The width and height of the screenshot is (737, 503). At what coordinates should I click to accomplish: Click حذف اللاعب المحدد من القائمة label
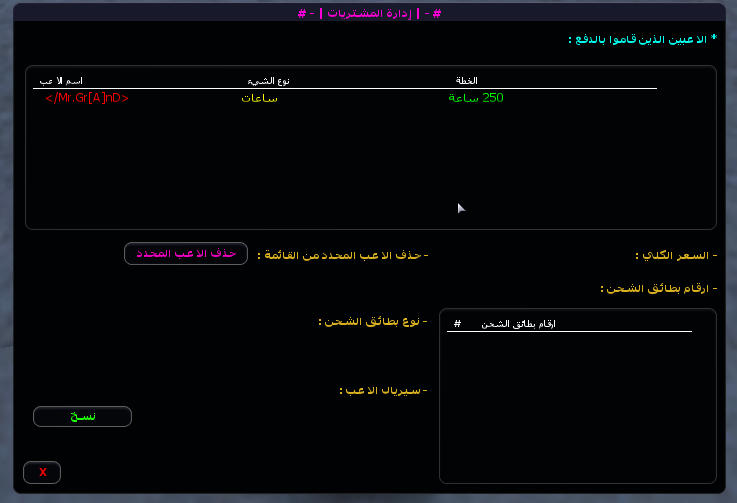point(342,255)
